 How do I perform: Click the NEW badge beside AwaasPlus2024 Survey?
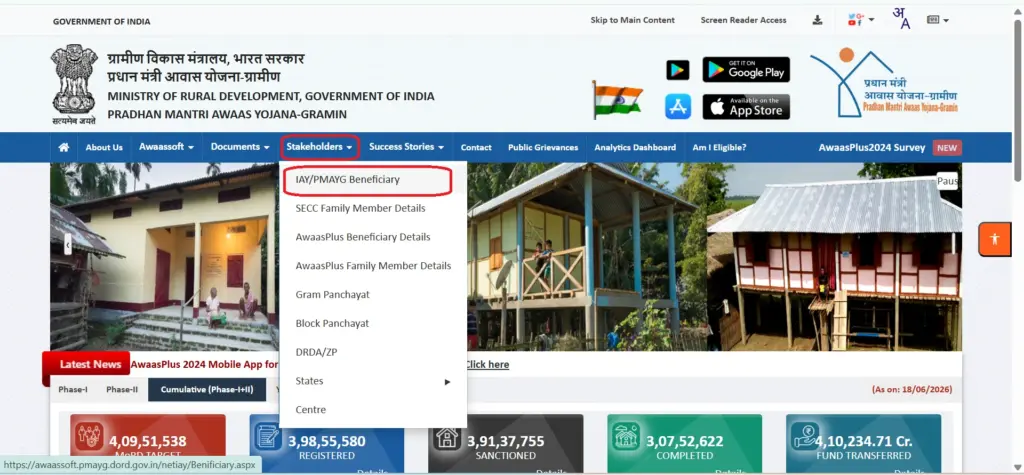947,148
